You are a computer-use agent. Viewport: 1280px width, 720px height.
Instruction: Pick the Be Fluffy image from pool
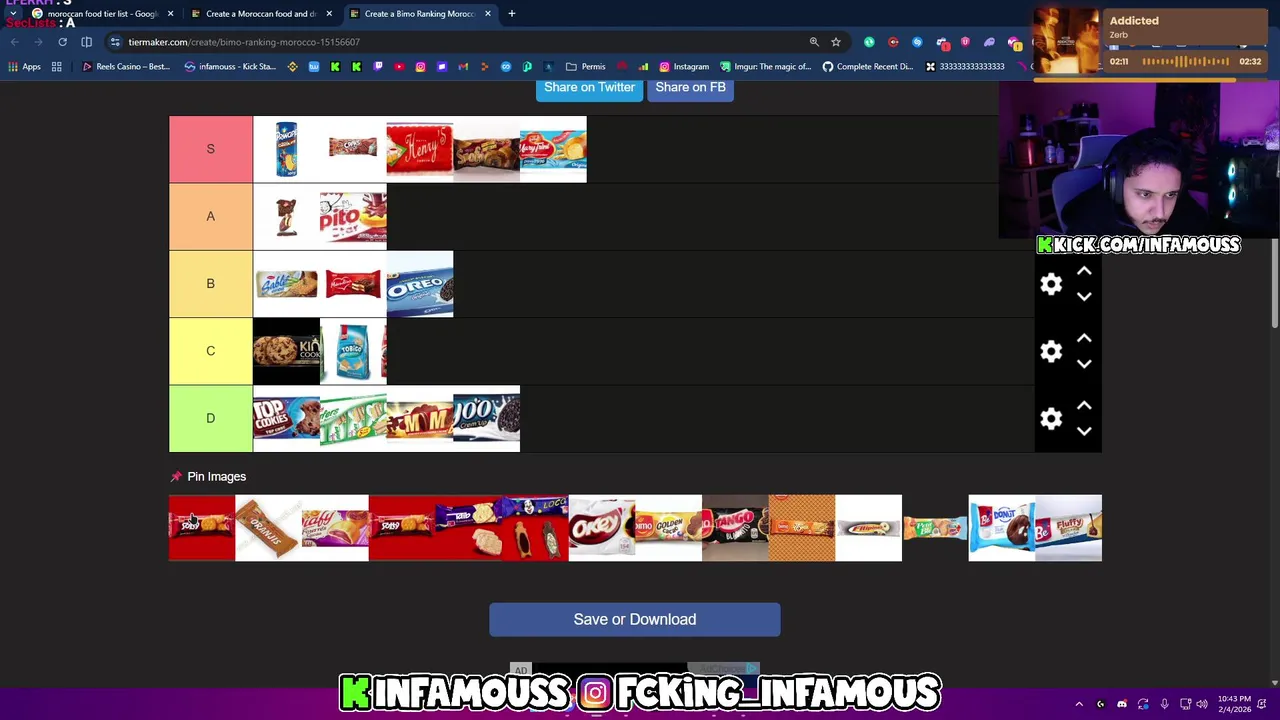(1068, 528)
